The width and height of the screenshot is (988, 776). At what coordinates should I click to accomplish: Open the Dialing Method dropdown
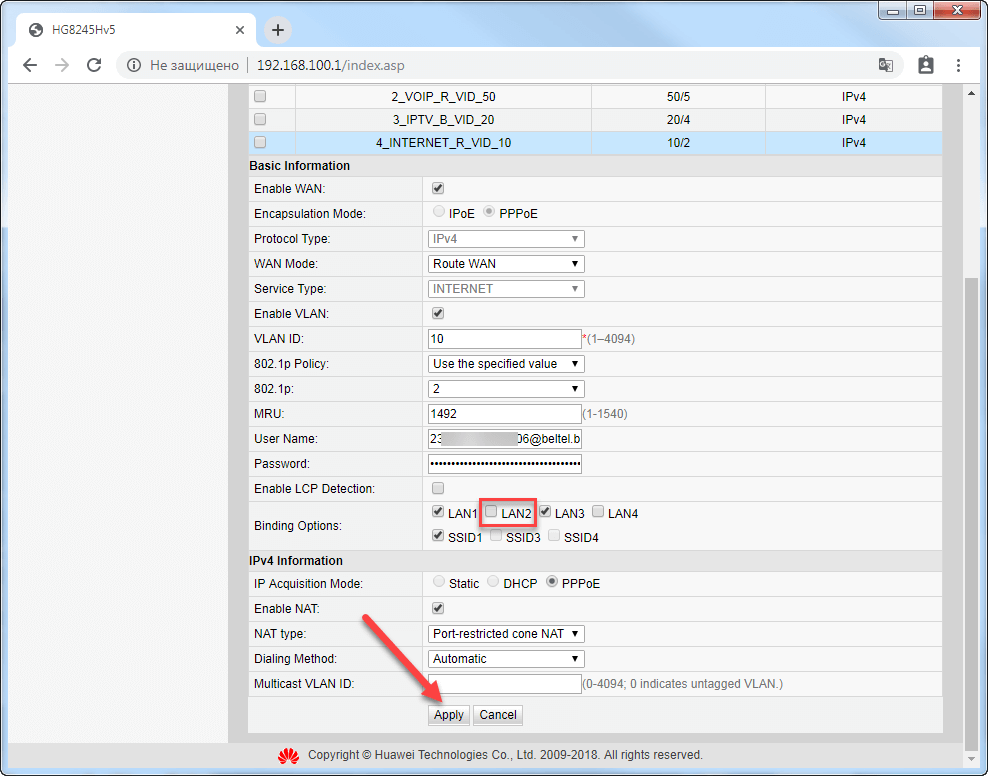click(x=505, y=659)
